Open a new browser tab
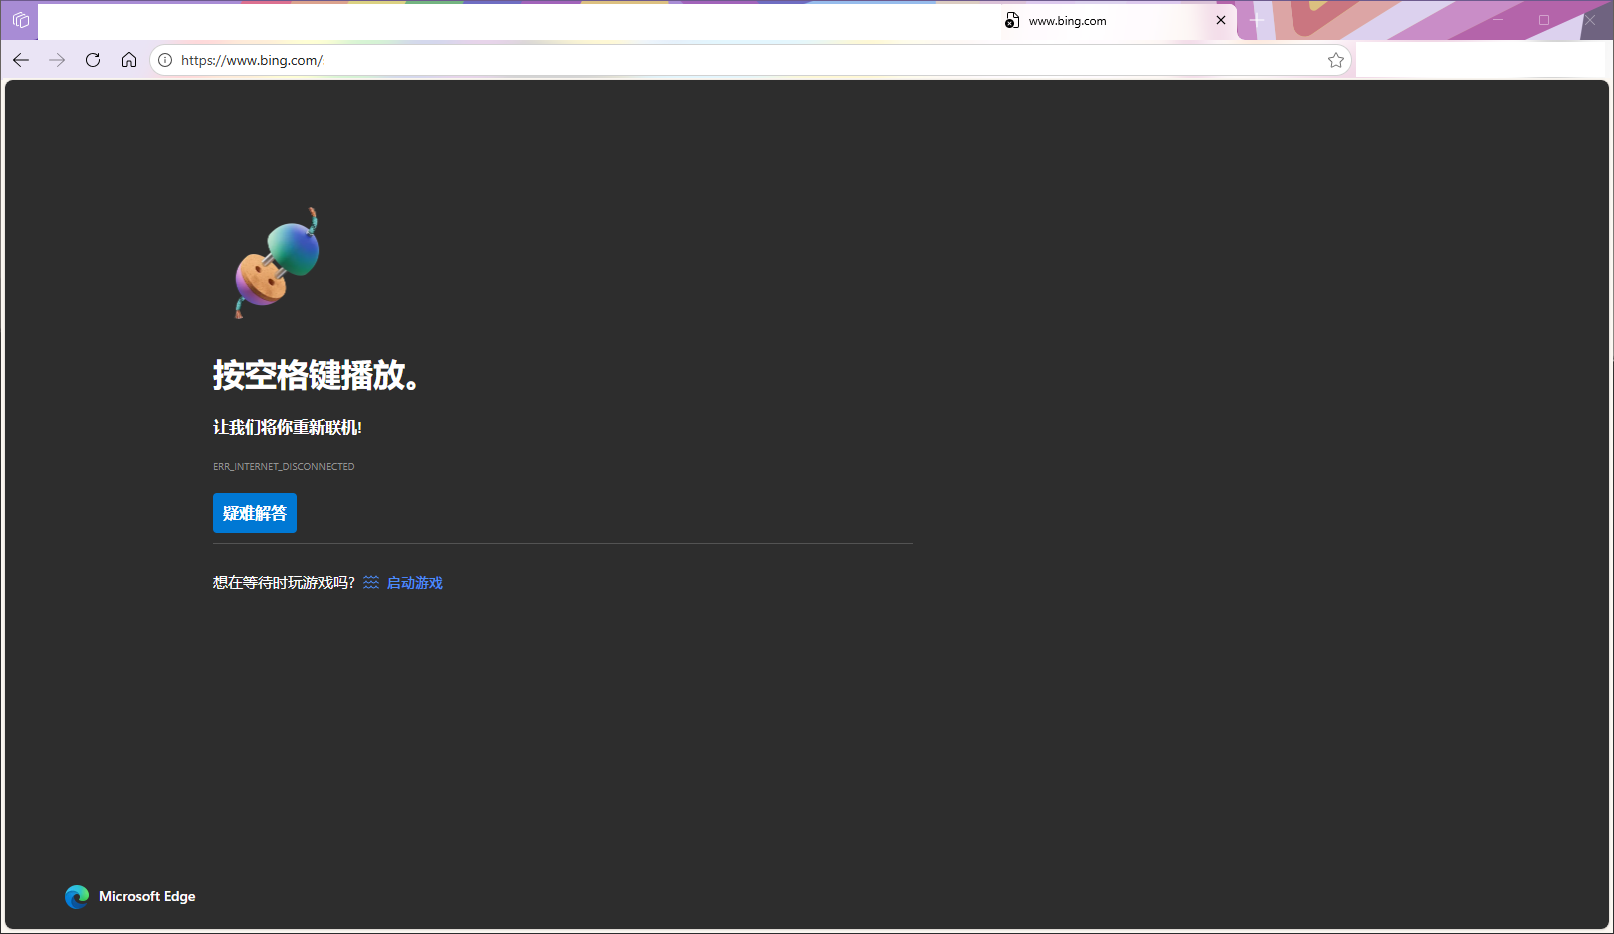1614x934 pixels. point(1256,20)
